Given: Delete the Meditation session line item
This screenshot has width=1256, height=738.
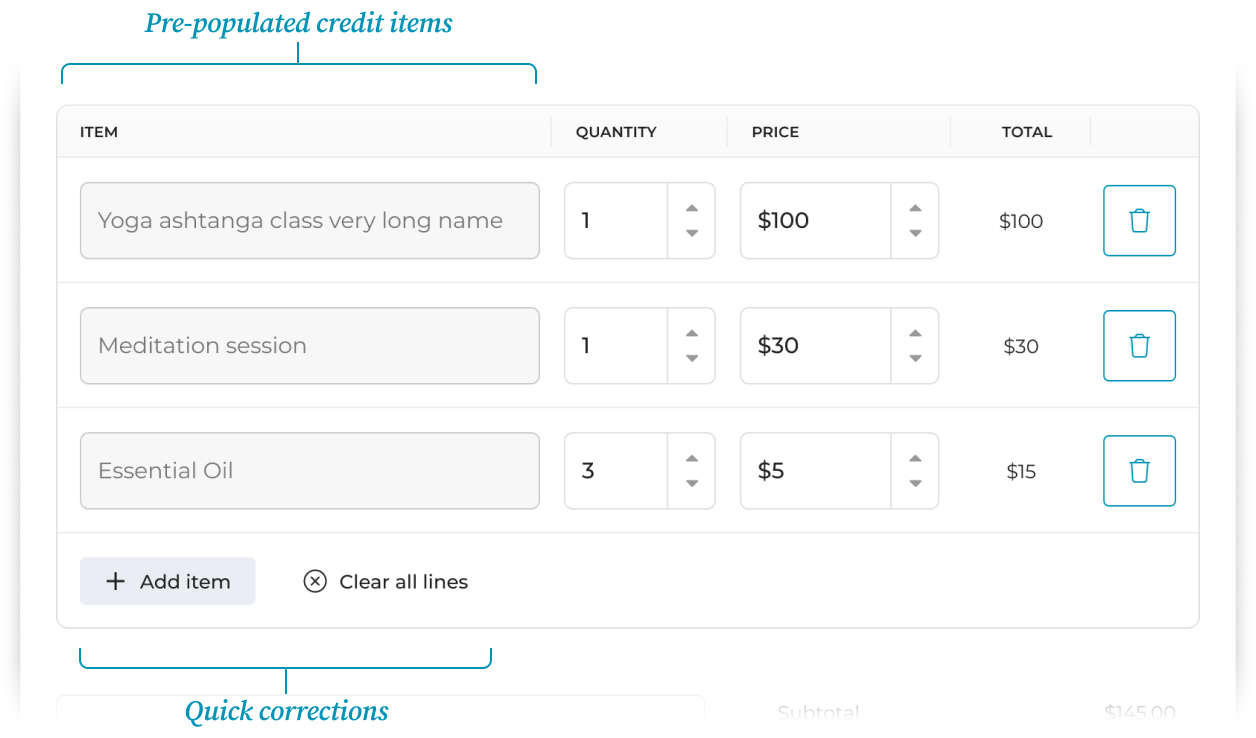Looking at the screenshot, I should 1139,346.
